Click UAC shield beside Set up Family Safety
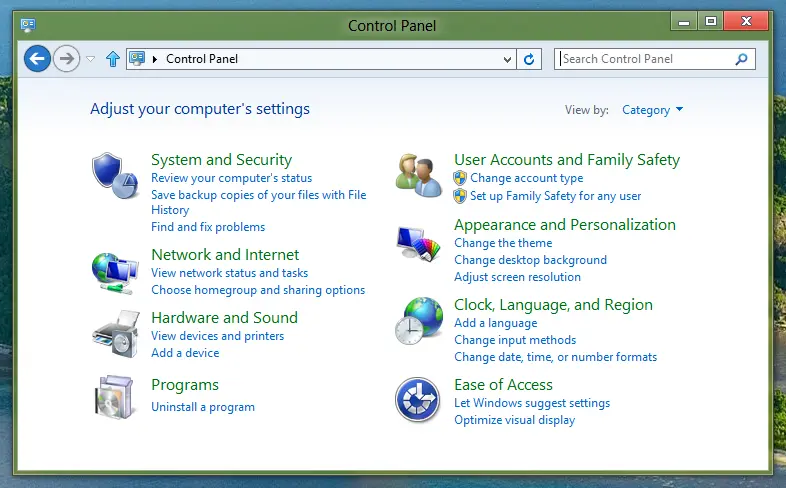 (x=460, y=196)
